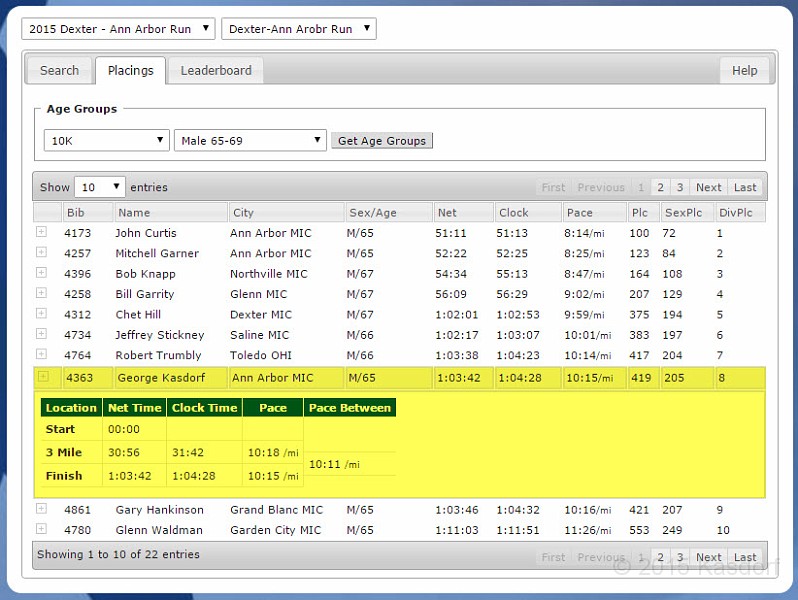Click the Help button
Image resolution: width=798 pixels, height=600 pixels.
coord(744,70)
